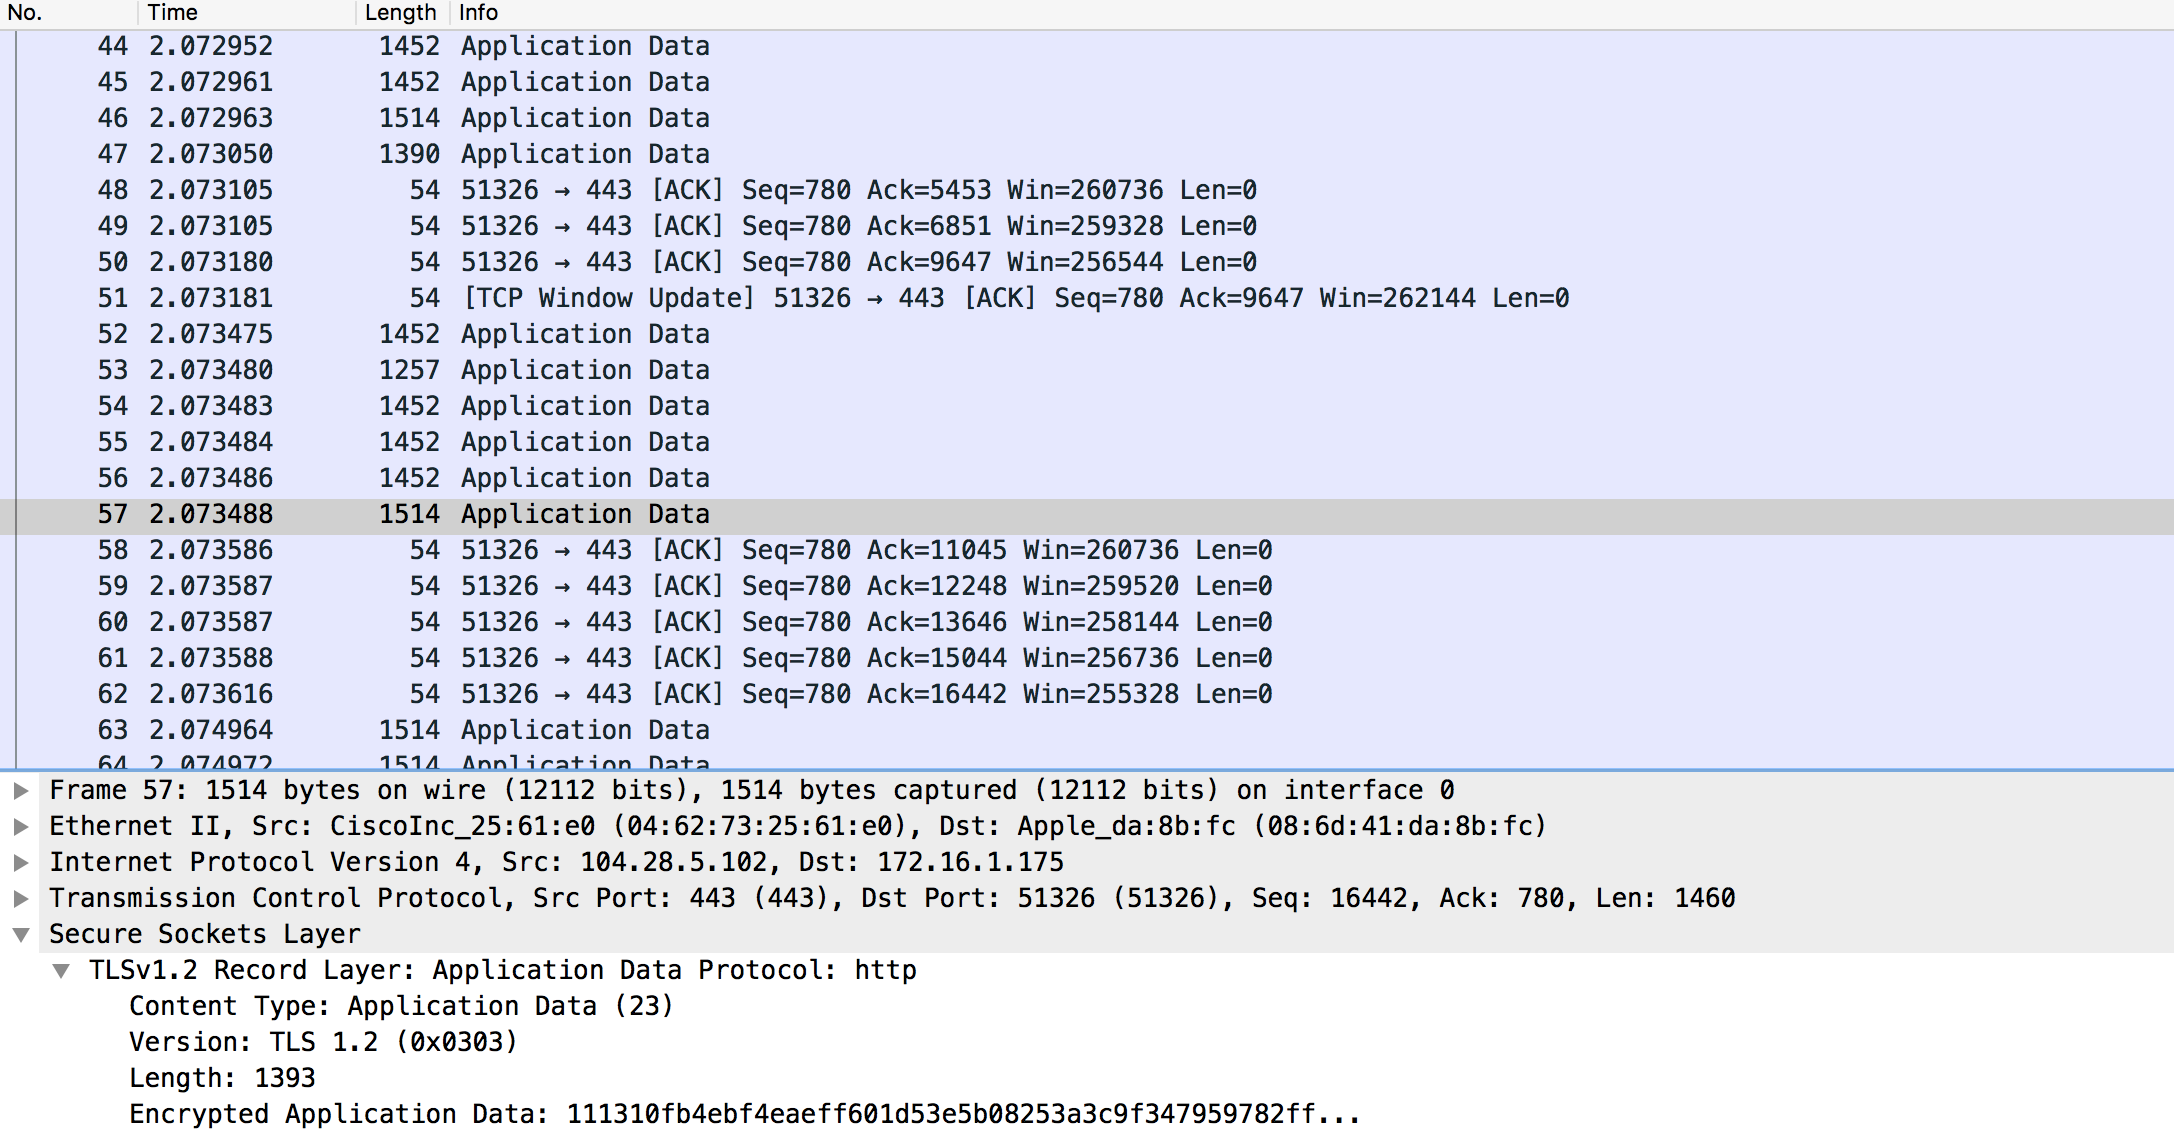This screenshot has width=2174, height=1133.
Task: Select packet 62 ACK with Ack=16442
Action: tap(866, 695)
